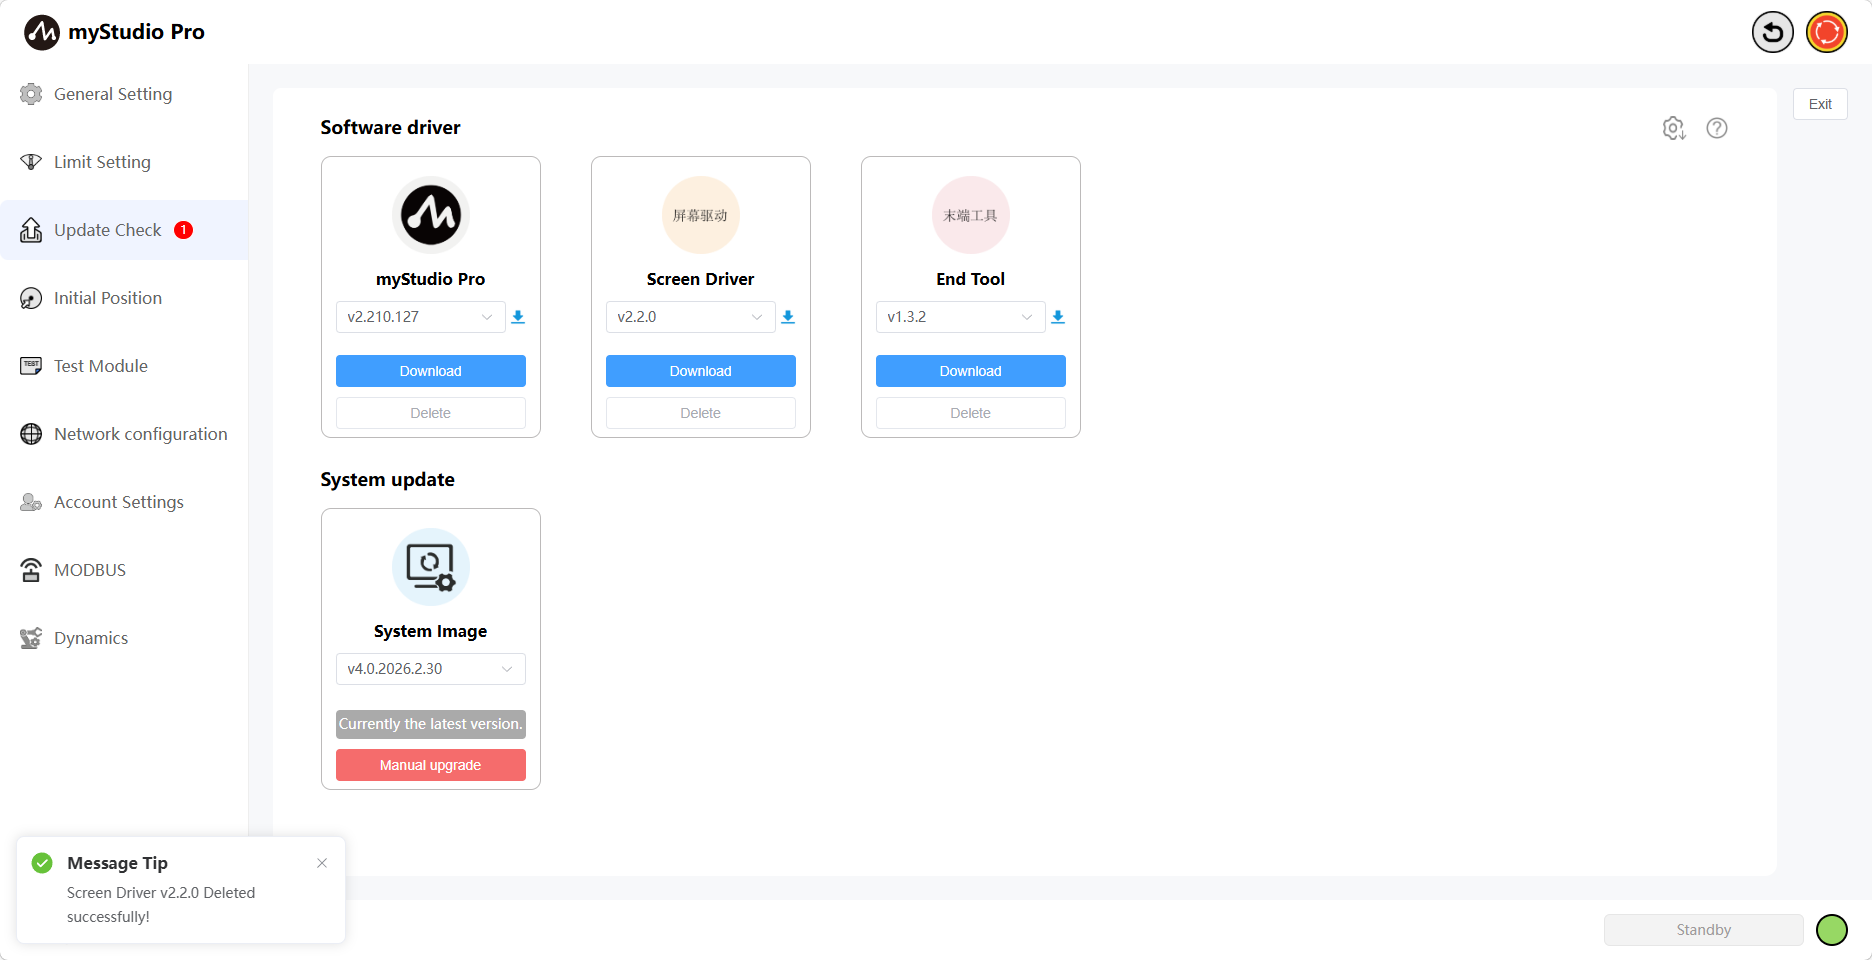The height and width of the screenshot is (960, 1872).
Task: Expand the Screen Driver version dropdown
Action: [x=690, y=317]
